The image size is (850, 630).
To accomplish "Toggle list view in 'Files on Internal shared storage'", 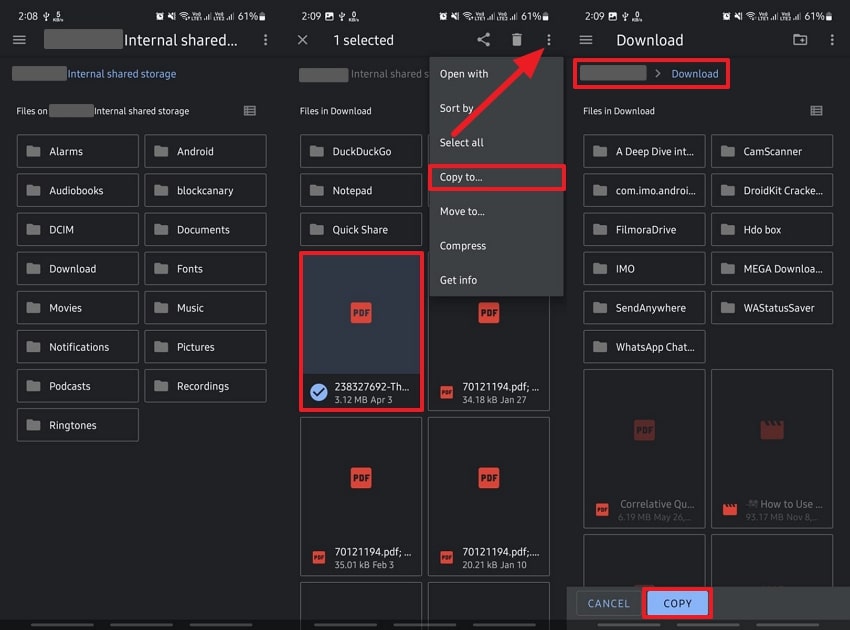I will click(250, 111).
